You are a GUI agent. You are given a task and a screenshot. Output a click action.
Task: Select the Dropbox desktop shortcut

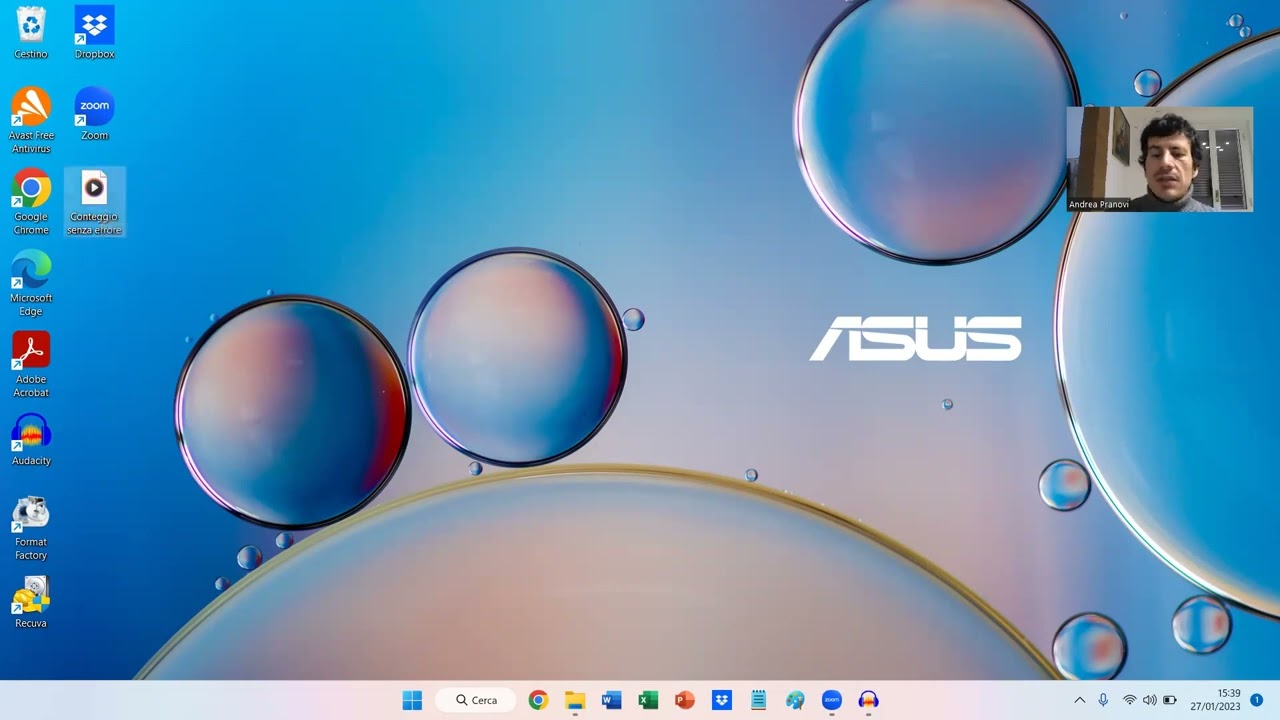pyautogui.click(x=94, y=32)
